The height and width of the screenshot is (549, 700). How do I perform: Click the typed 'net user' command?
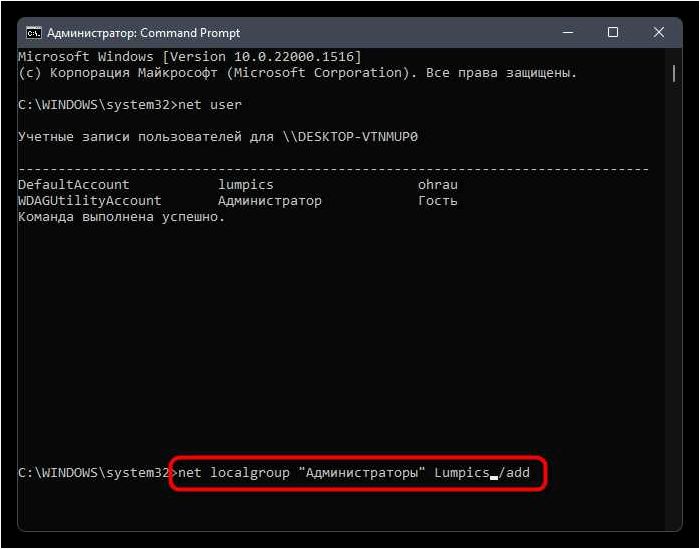pos(210,104)
